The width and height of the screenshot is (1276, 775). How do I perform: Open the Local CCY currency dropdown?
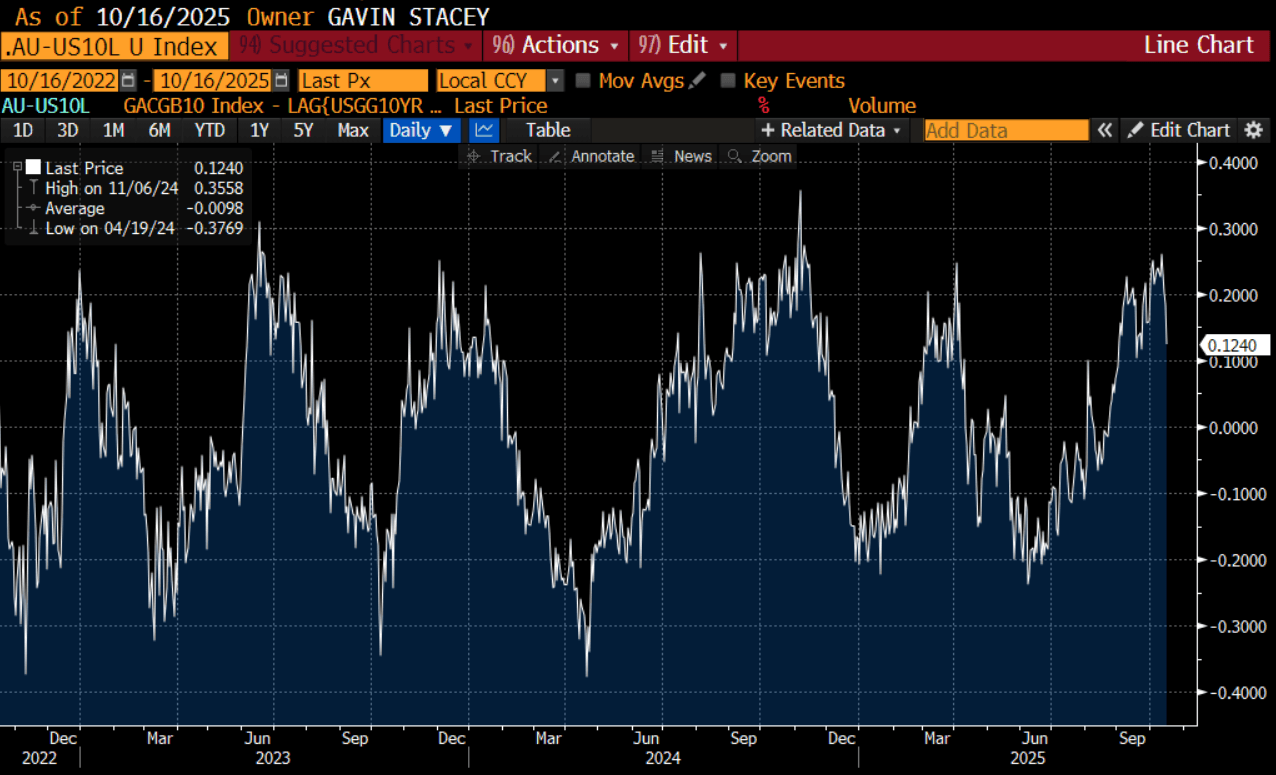tap(556, 81)
